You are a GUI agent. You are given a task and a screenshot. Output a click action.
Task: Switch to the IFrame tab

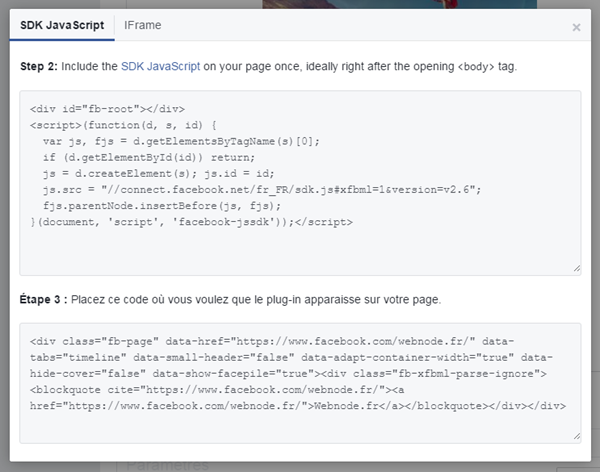tap(137, 25)
